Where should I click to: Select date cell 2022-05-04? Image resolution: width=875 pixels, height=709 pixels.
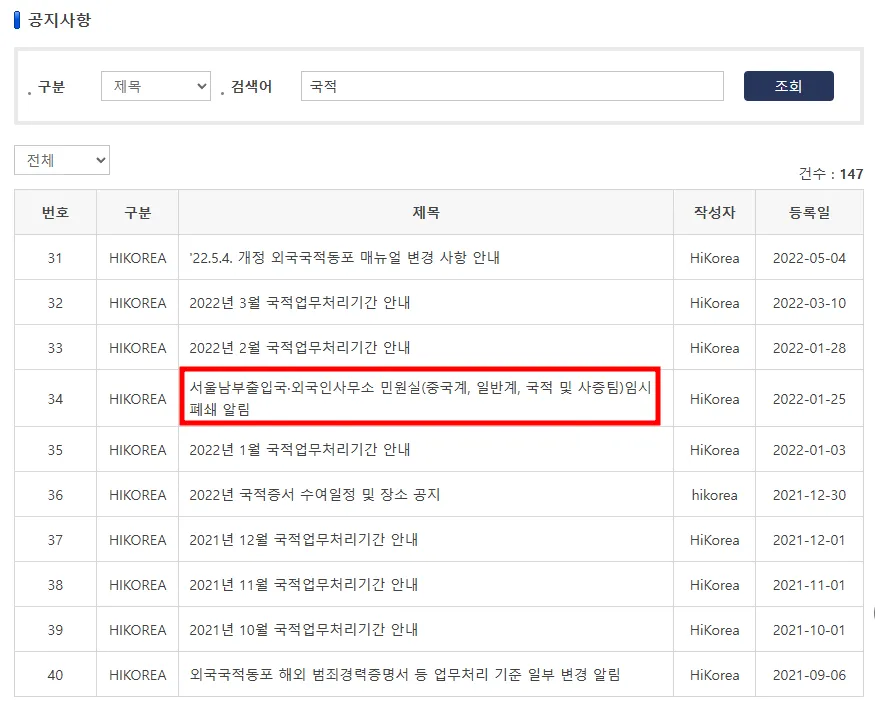point(809,258)
